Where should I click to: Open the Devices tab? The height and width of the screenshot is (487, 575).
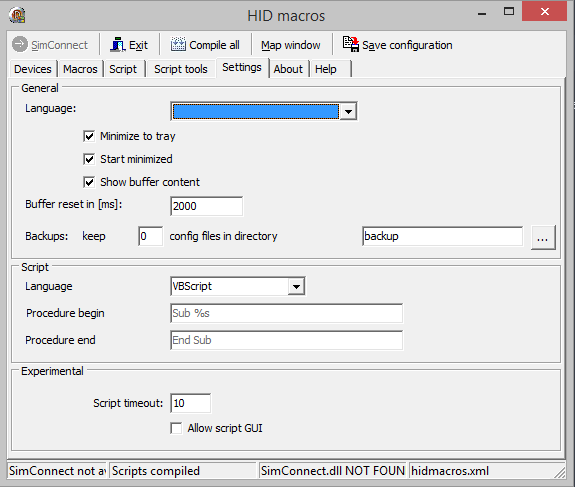click(33, 69)
